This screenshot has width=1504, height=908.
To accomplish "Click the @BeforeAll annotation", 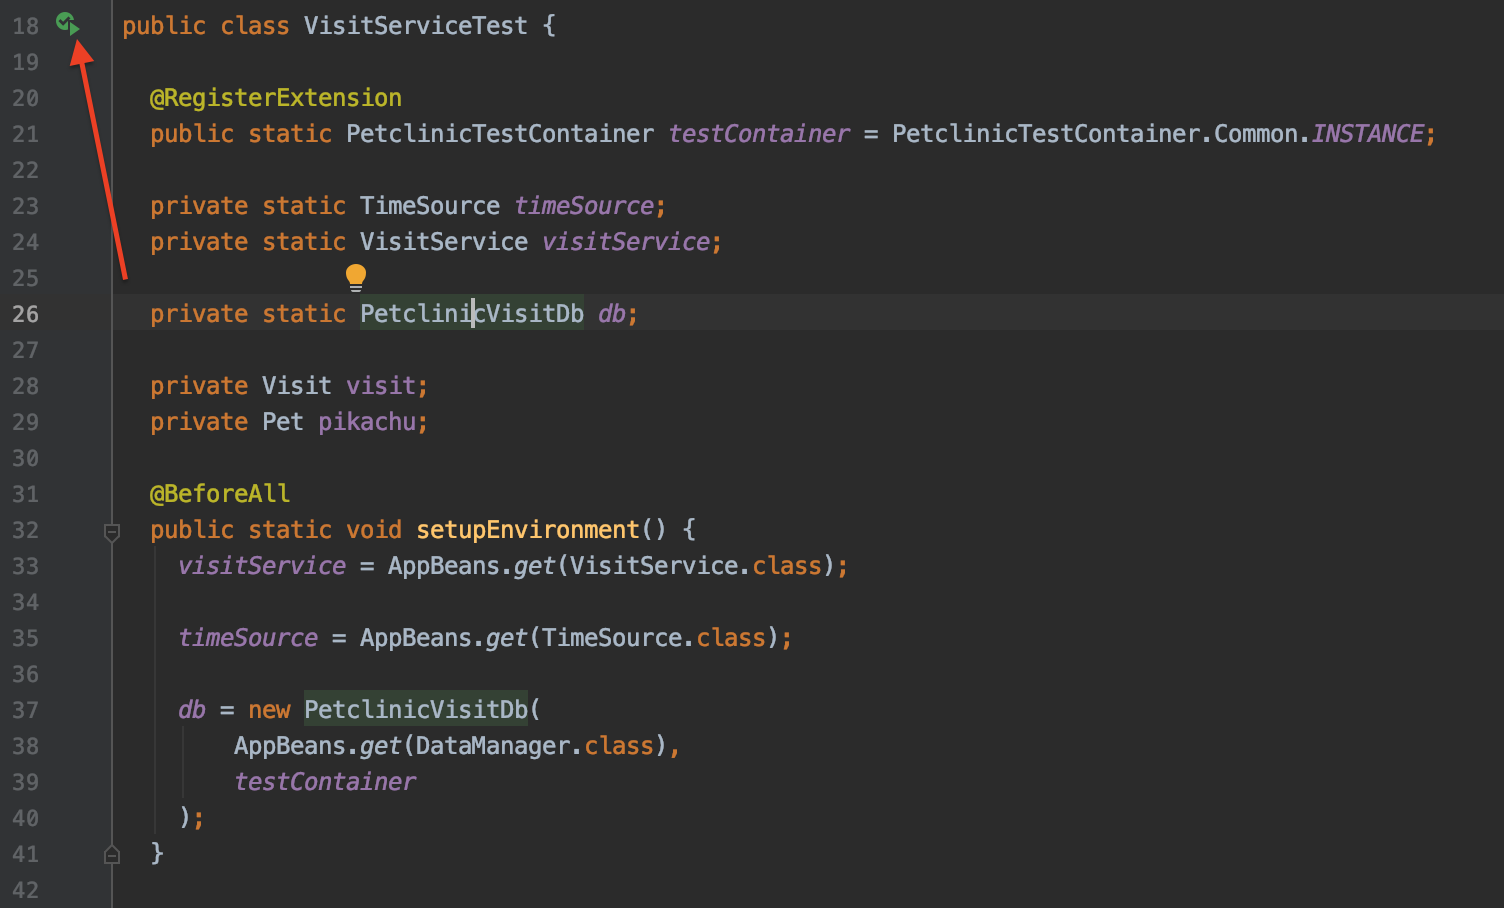I will point(219,493).
